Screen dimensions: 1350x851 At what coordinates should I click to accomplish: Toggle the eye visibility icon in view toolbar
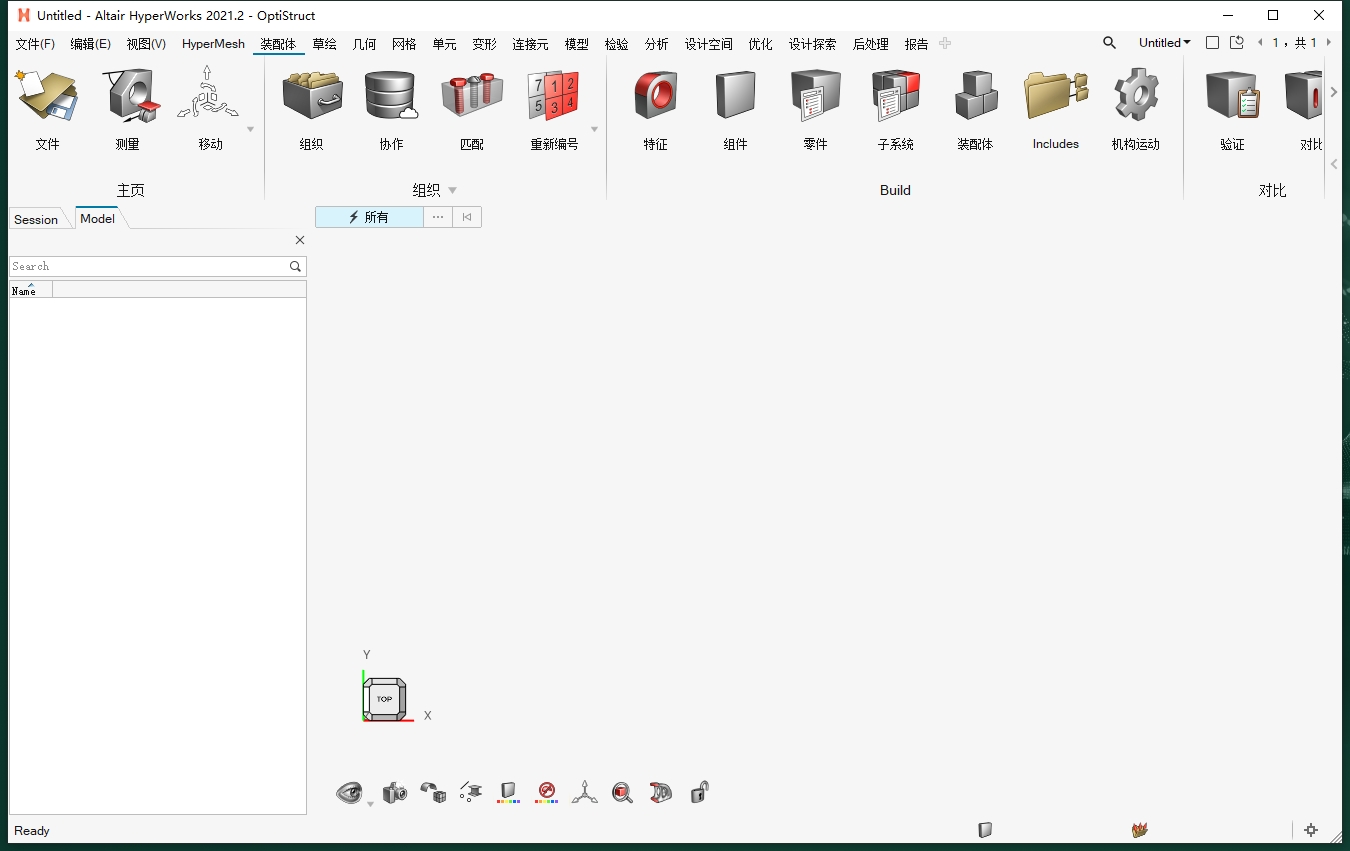pyautogui.click(x=349, y=794)
